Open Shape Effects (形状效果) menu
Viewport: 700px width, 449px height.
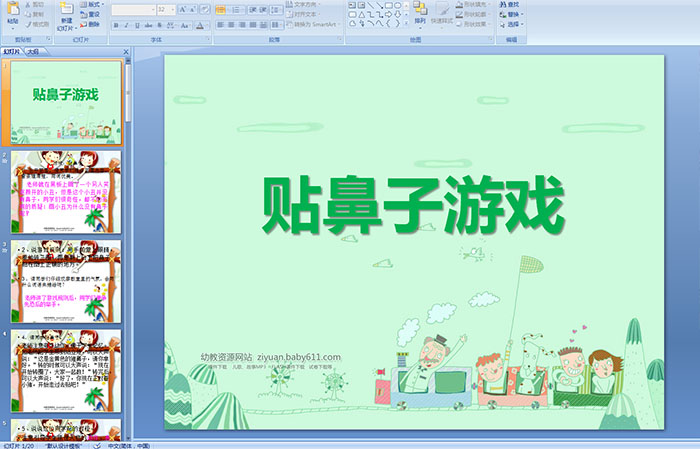point(473,24)
